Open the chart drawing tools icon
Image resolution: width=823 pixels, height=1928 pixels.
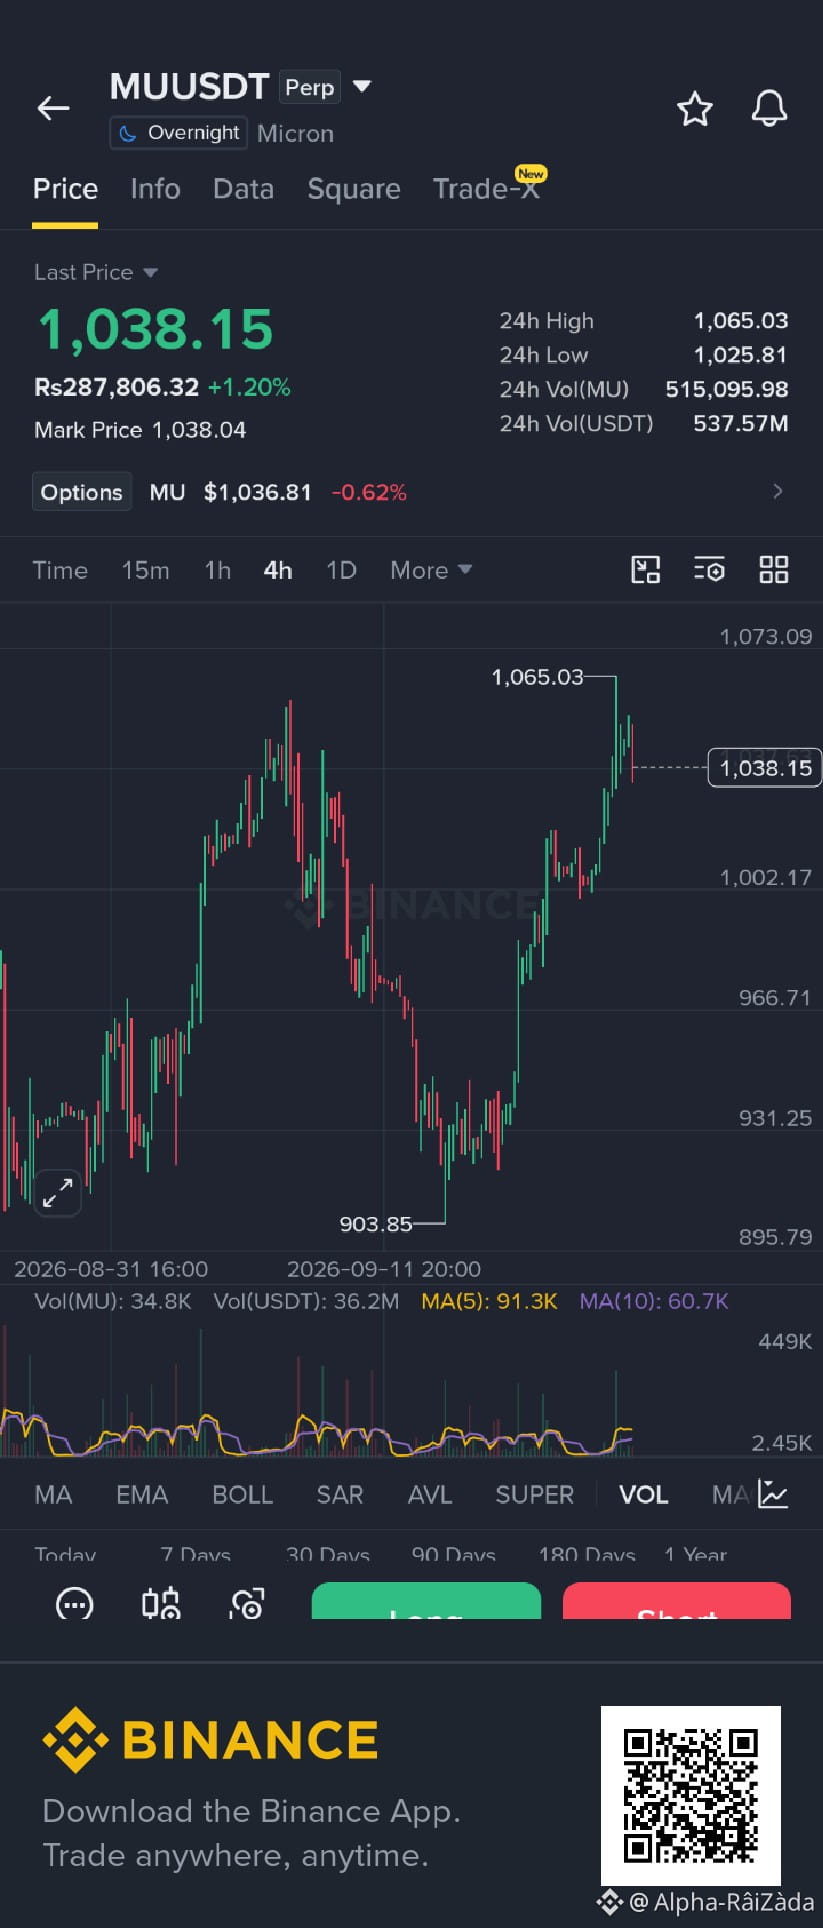pyautogui.click(x=646, y=570)
